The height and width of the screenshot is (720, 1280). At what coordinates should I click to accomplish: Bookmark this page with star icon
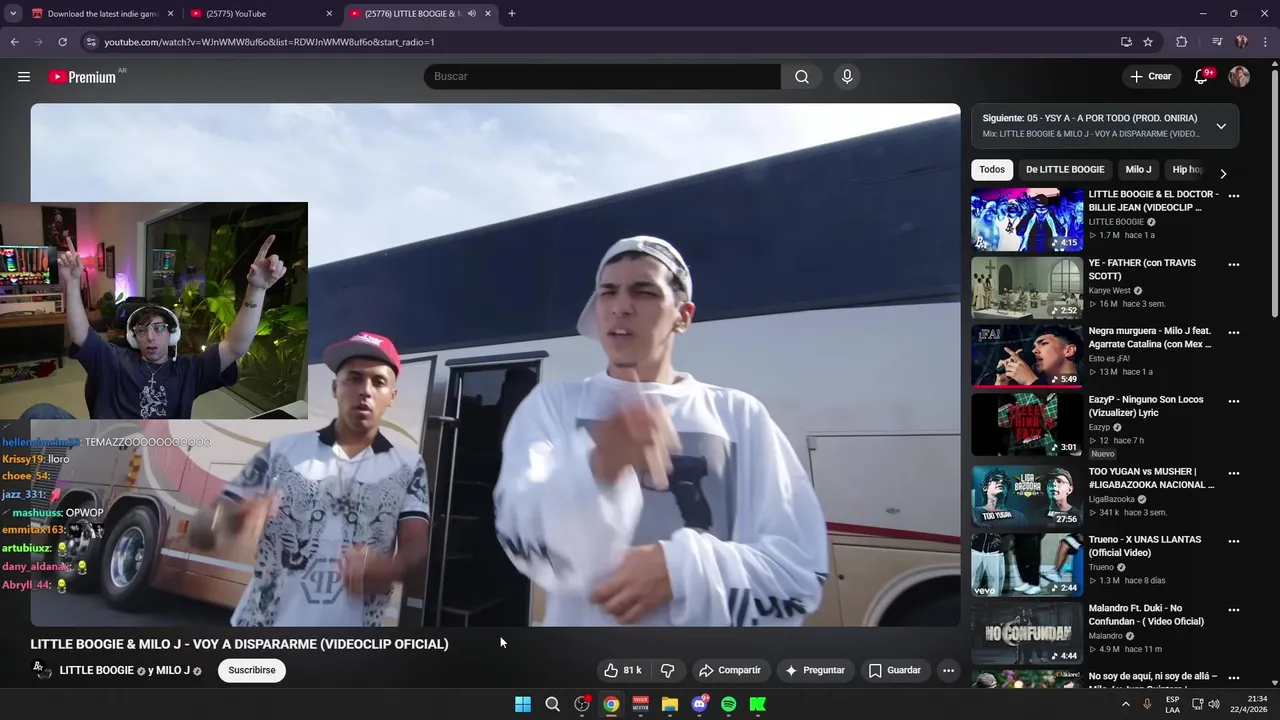tap(1148, 42)
